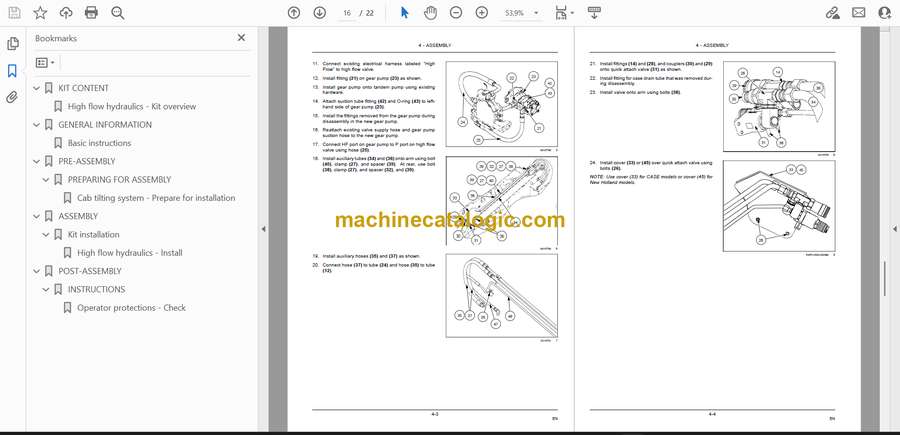Collapse the Kit installation bookmark

point(46,235)
